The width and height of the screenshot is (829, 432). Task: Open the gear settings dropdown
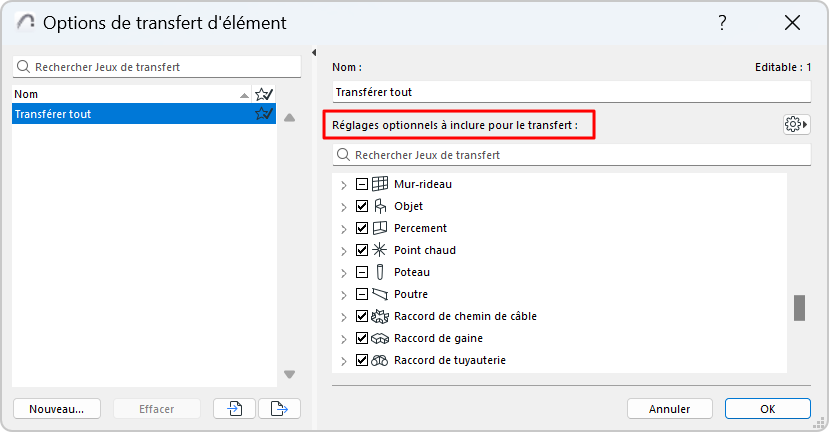pyautogui.click(x=796, y=124)
